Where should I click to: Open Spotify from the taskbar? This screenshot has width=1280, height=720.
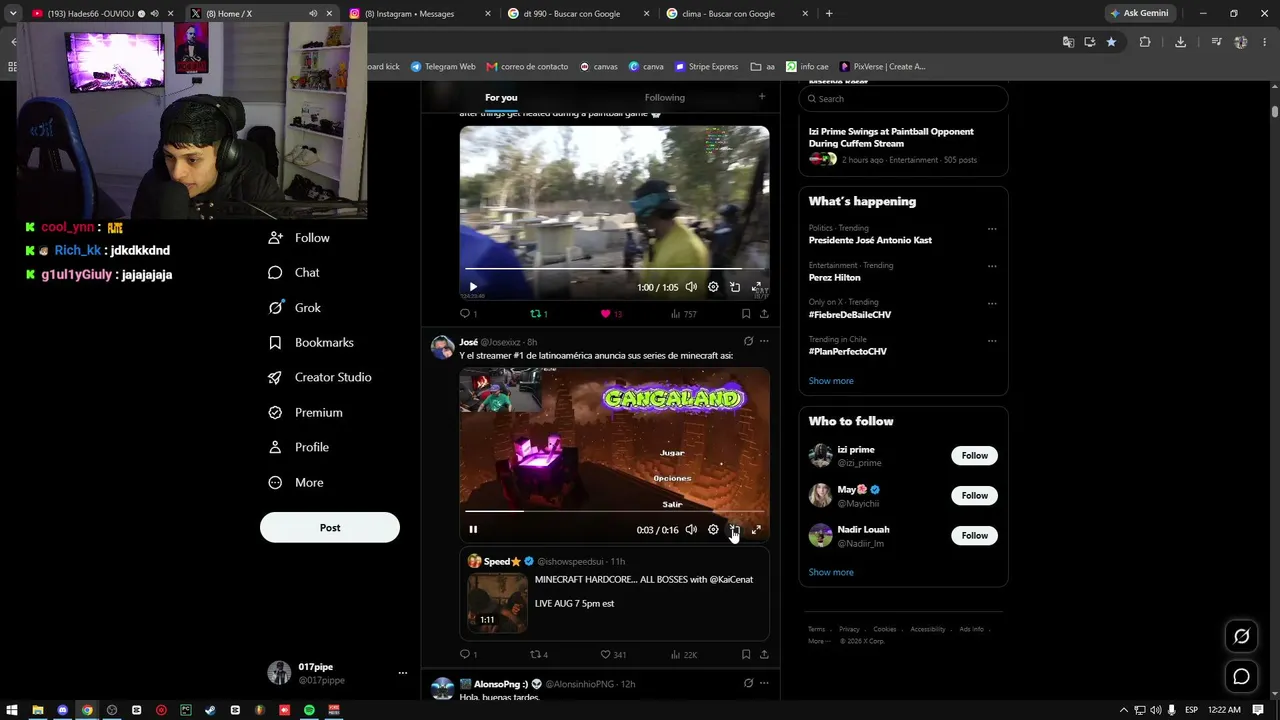coord(309,710)
